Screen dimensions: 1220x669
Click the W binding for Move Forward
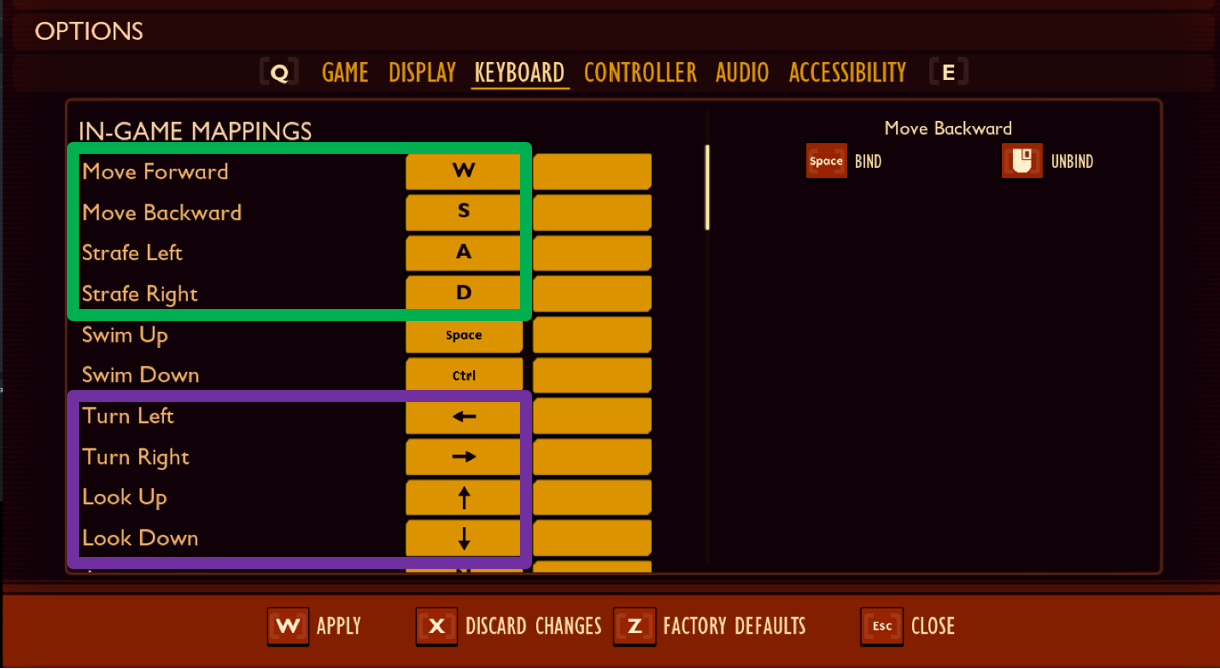coord(463,171)
